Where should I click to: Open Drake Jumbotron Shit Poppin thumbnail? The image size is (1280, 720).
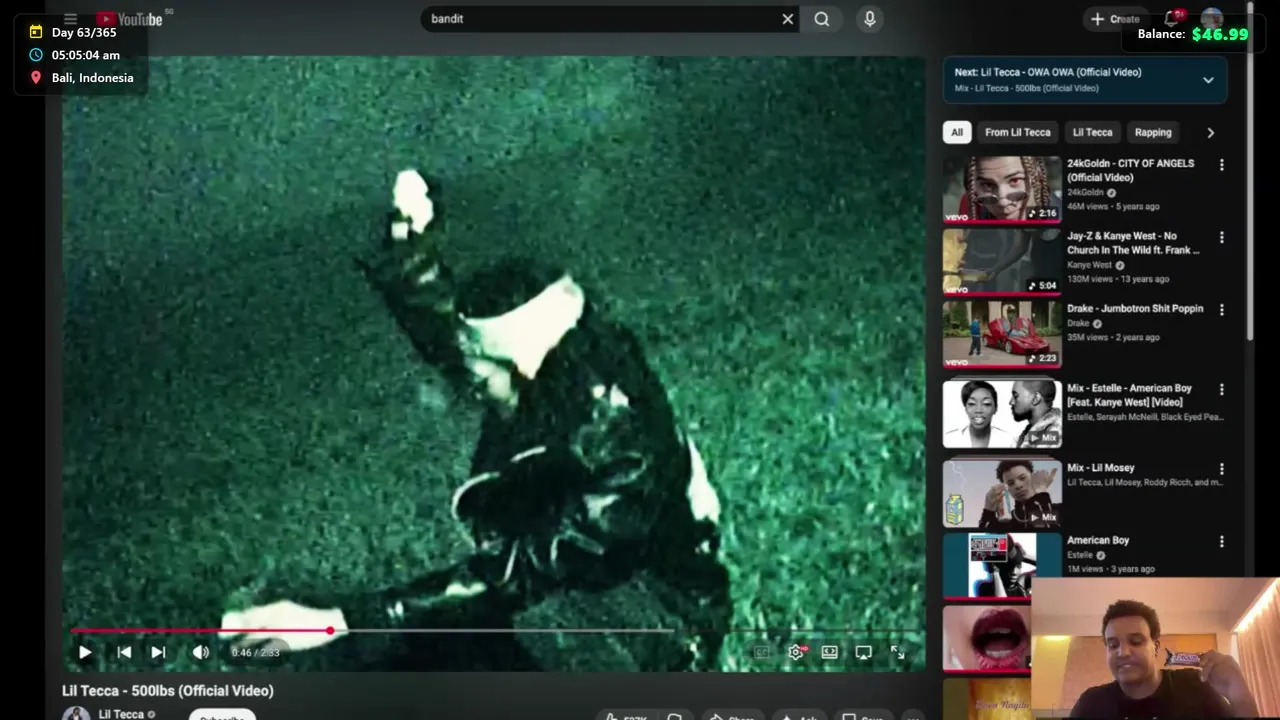(1002, 334)
